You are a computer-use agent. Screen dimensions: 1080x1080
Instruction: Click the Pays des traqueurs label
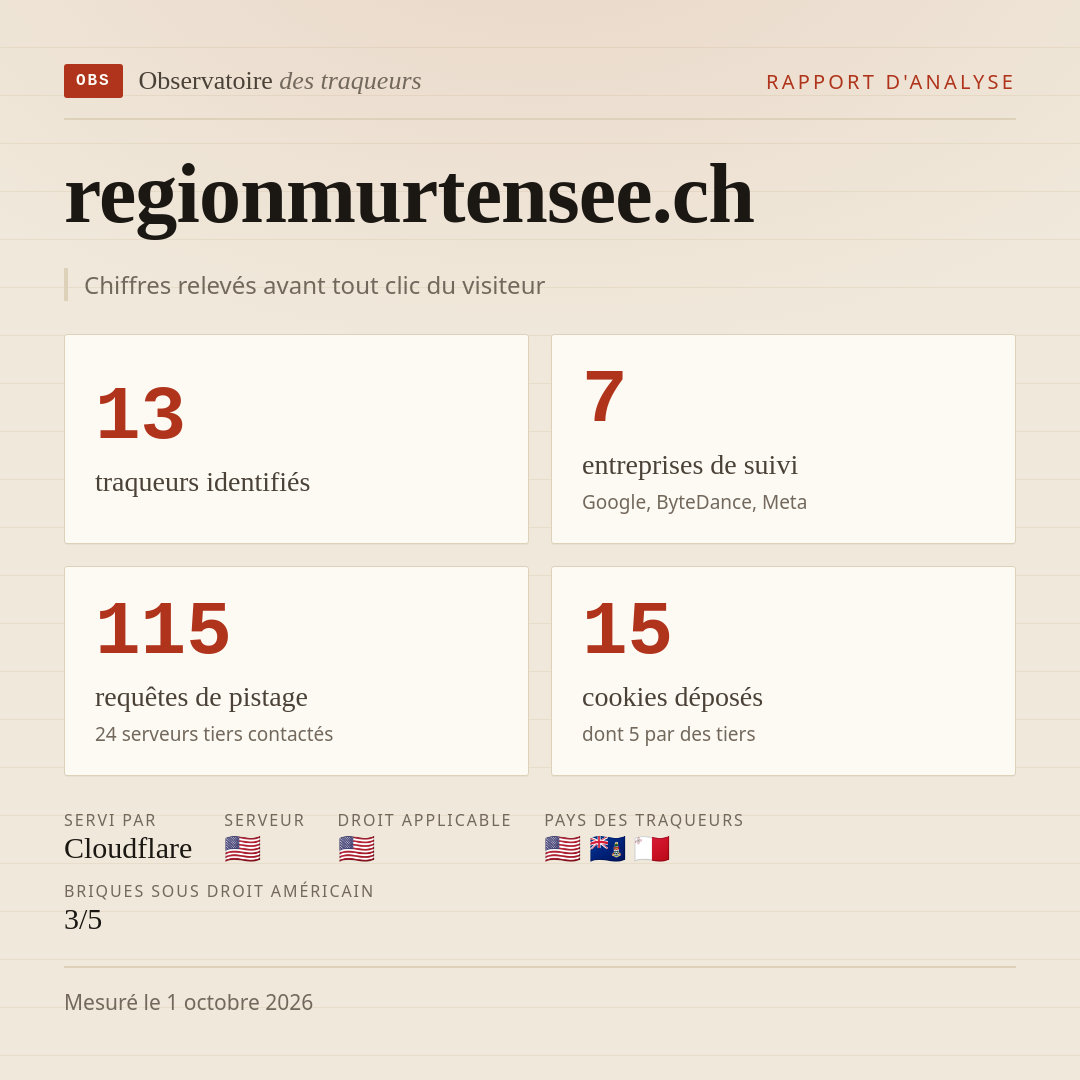pos(644,820)
